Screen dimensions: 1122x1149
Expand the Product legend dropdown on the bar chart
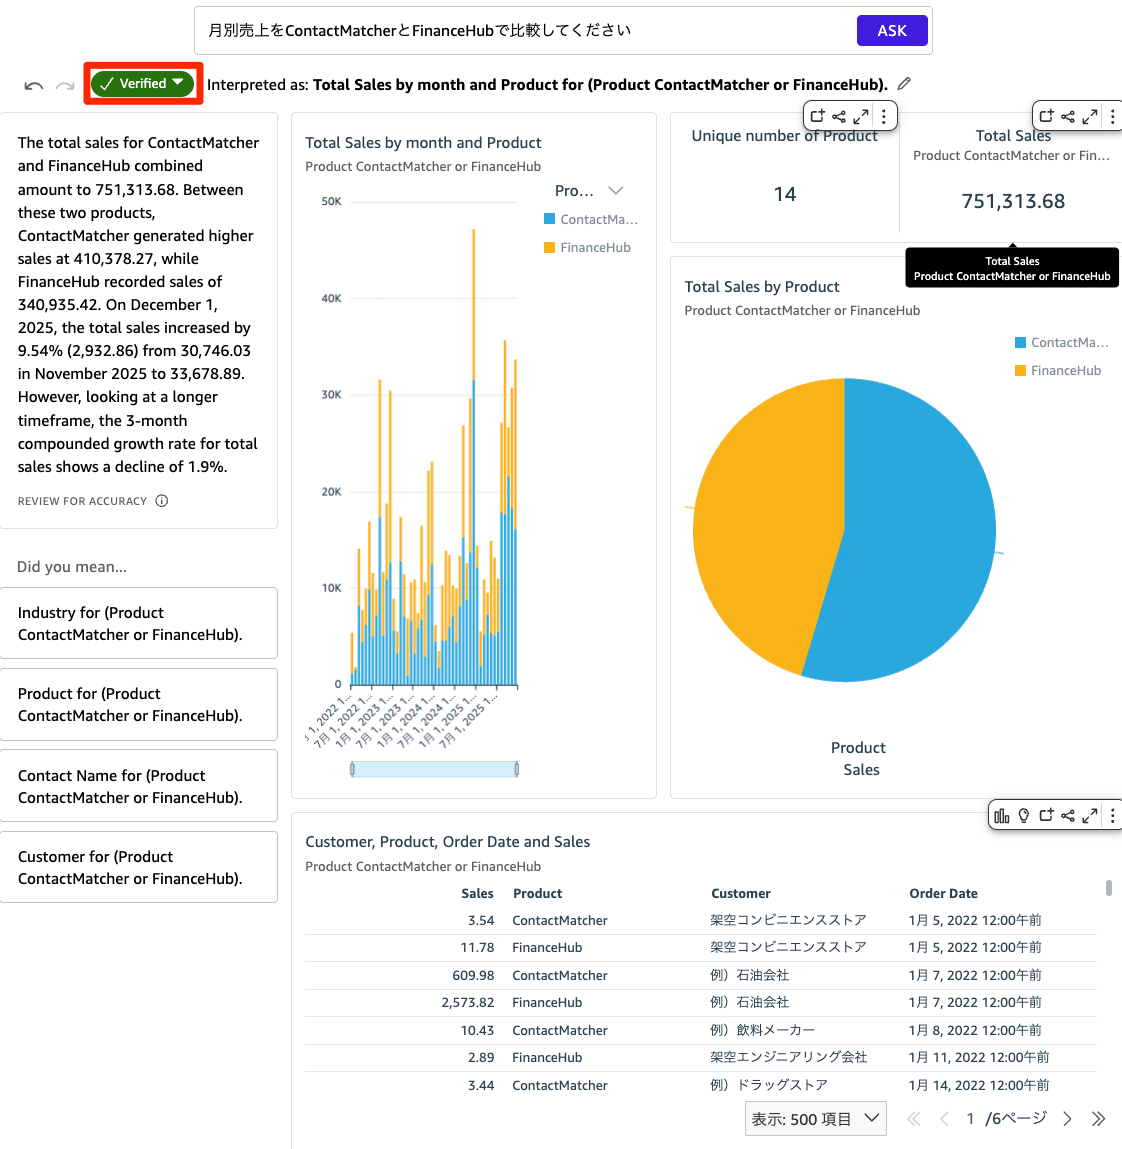pyautogui.click(x=615, y=190)
